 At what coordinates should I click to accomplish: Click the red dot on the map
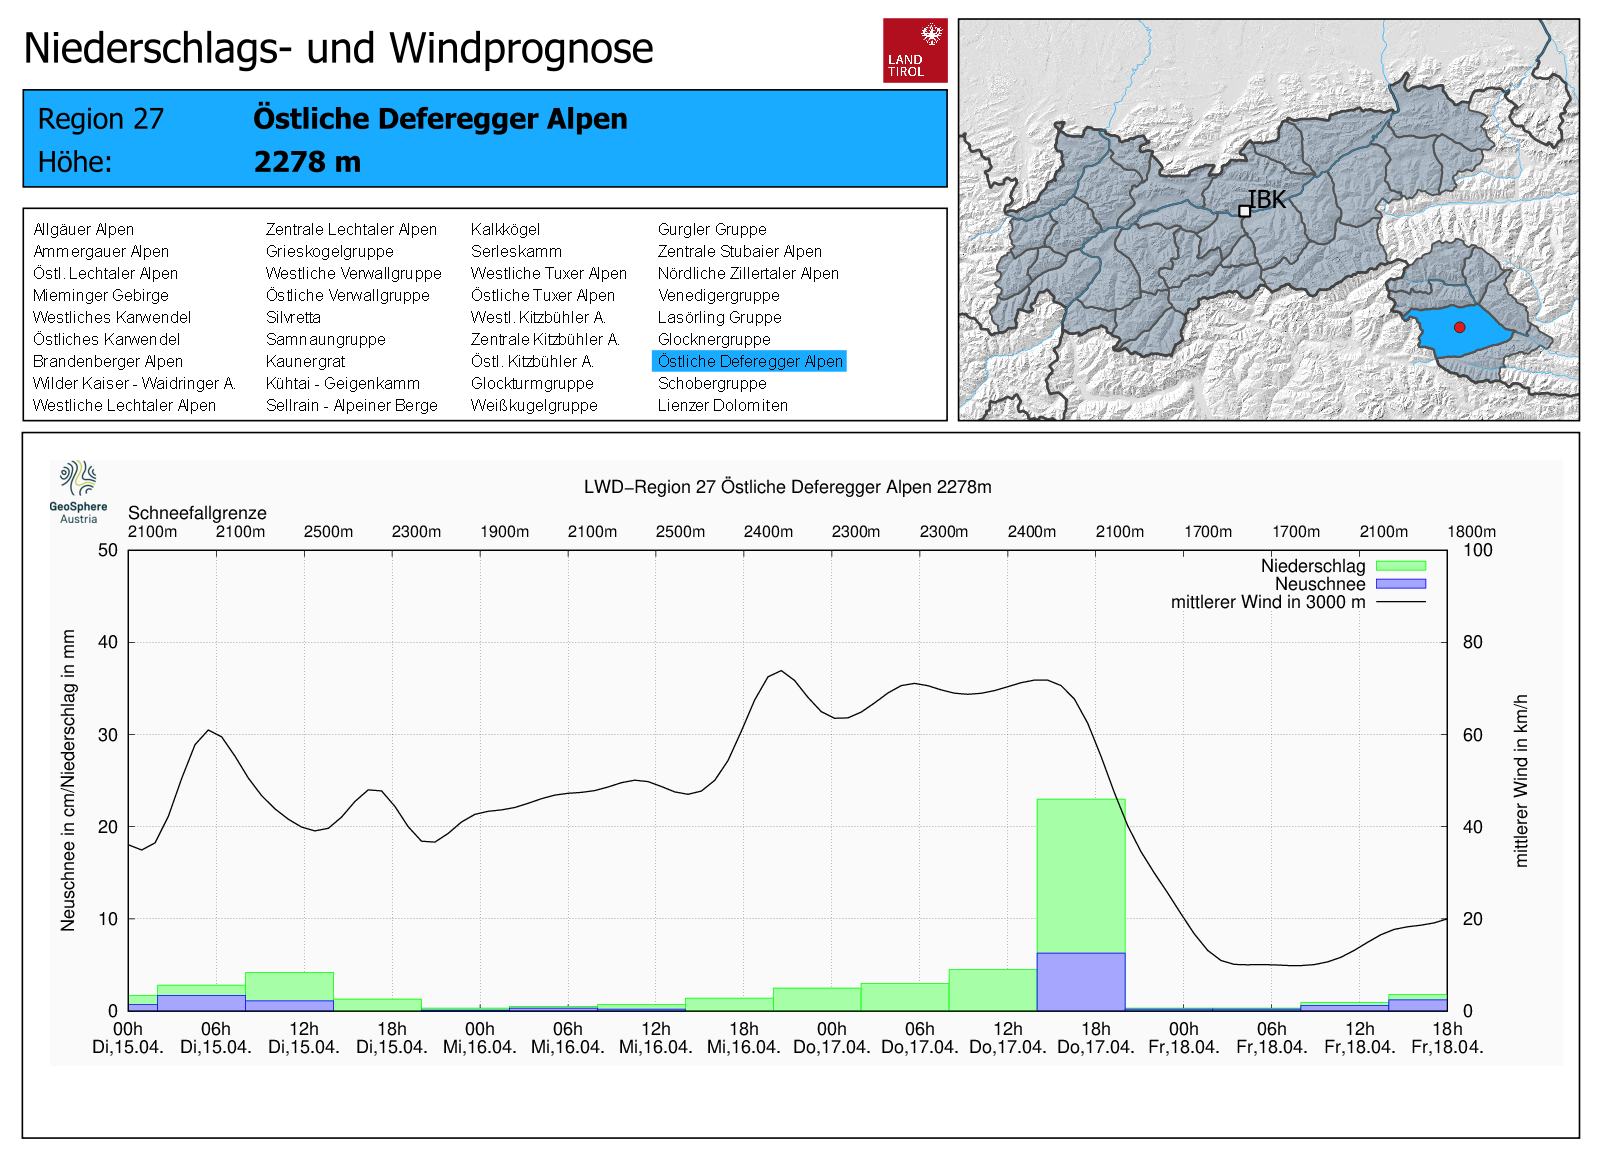[x=1459, y=327]
